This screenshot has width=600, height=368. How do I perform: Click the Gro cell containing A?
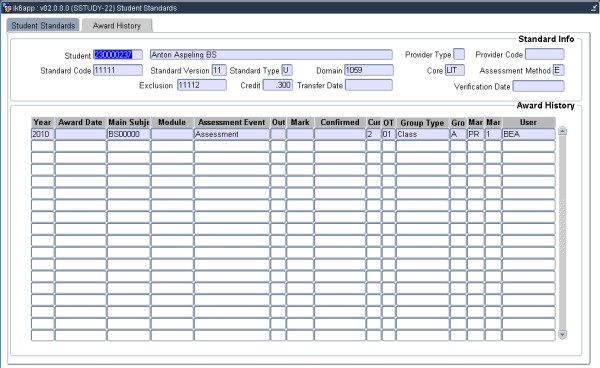(458, 134)
